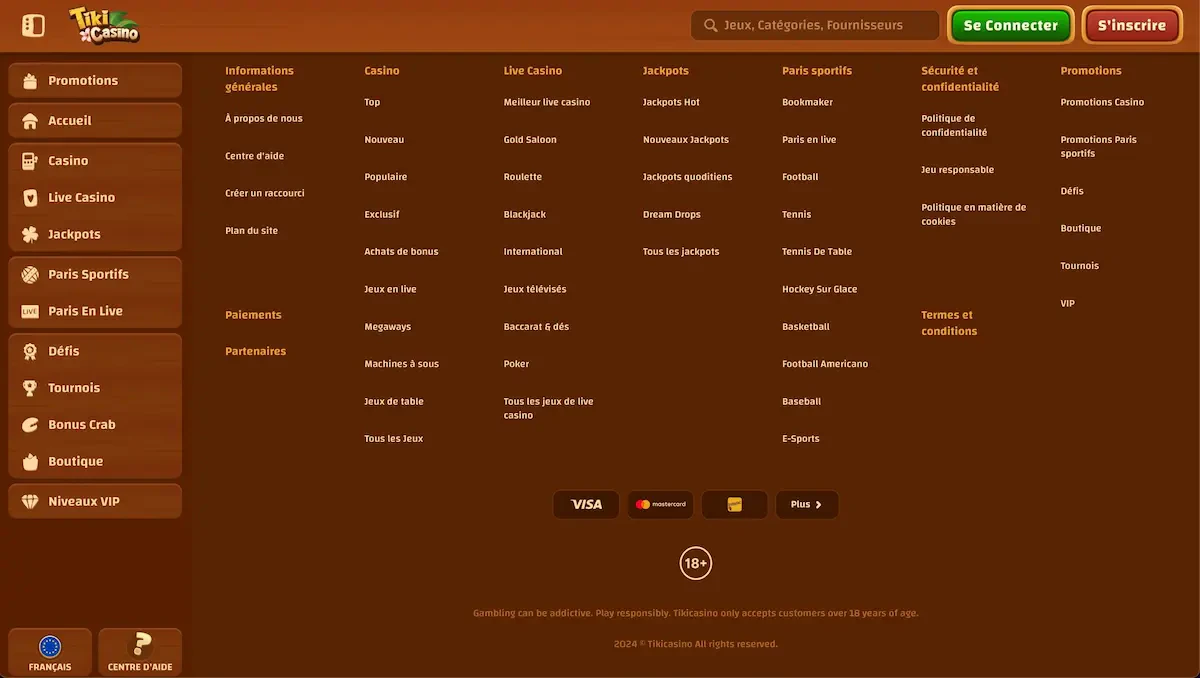Focus the Jeux, Catégories, Fournisseurs search field
This screenshot has height=678, width=1200.
[x=814, y=25]
